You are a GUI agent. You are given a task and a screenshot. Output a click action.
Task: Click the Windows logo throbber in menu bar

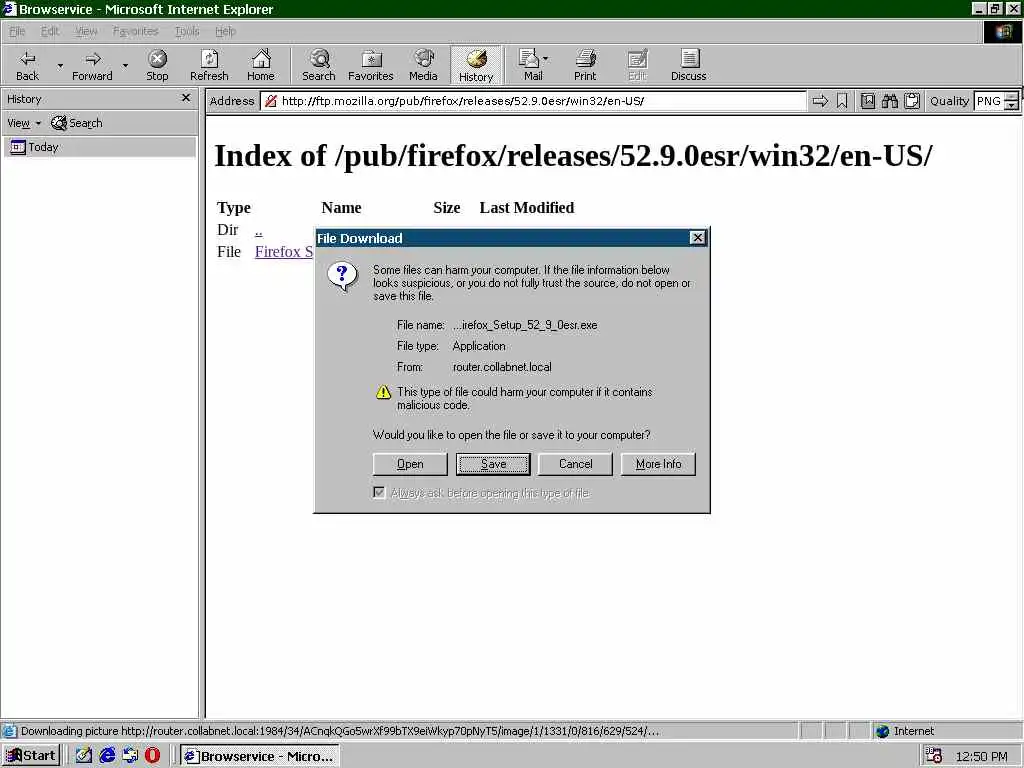[x=1002, y=32]
